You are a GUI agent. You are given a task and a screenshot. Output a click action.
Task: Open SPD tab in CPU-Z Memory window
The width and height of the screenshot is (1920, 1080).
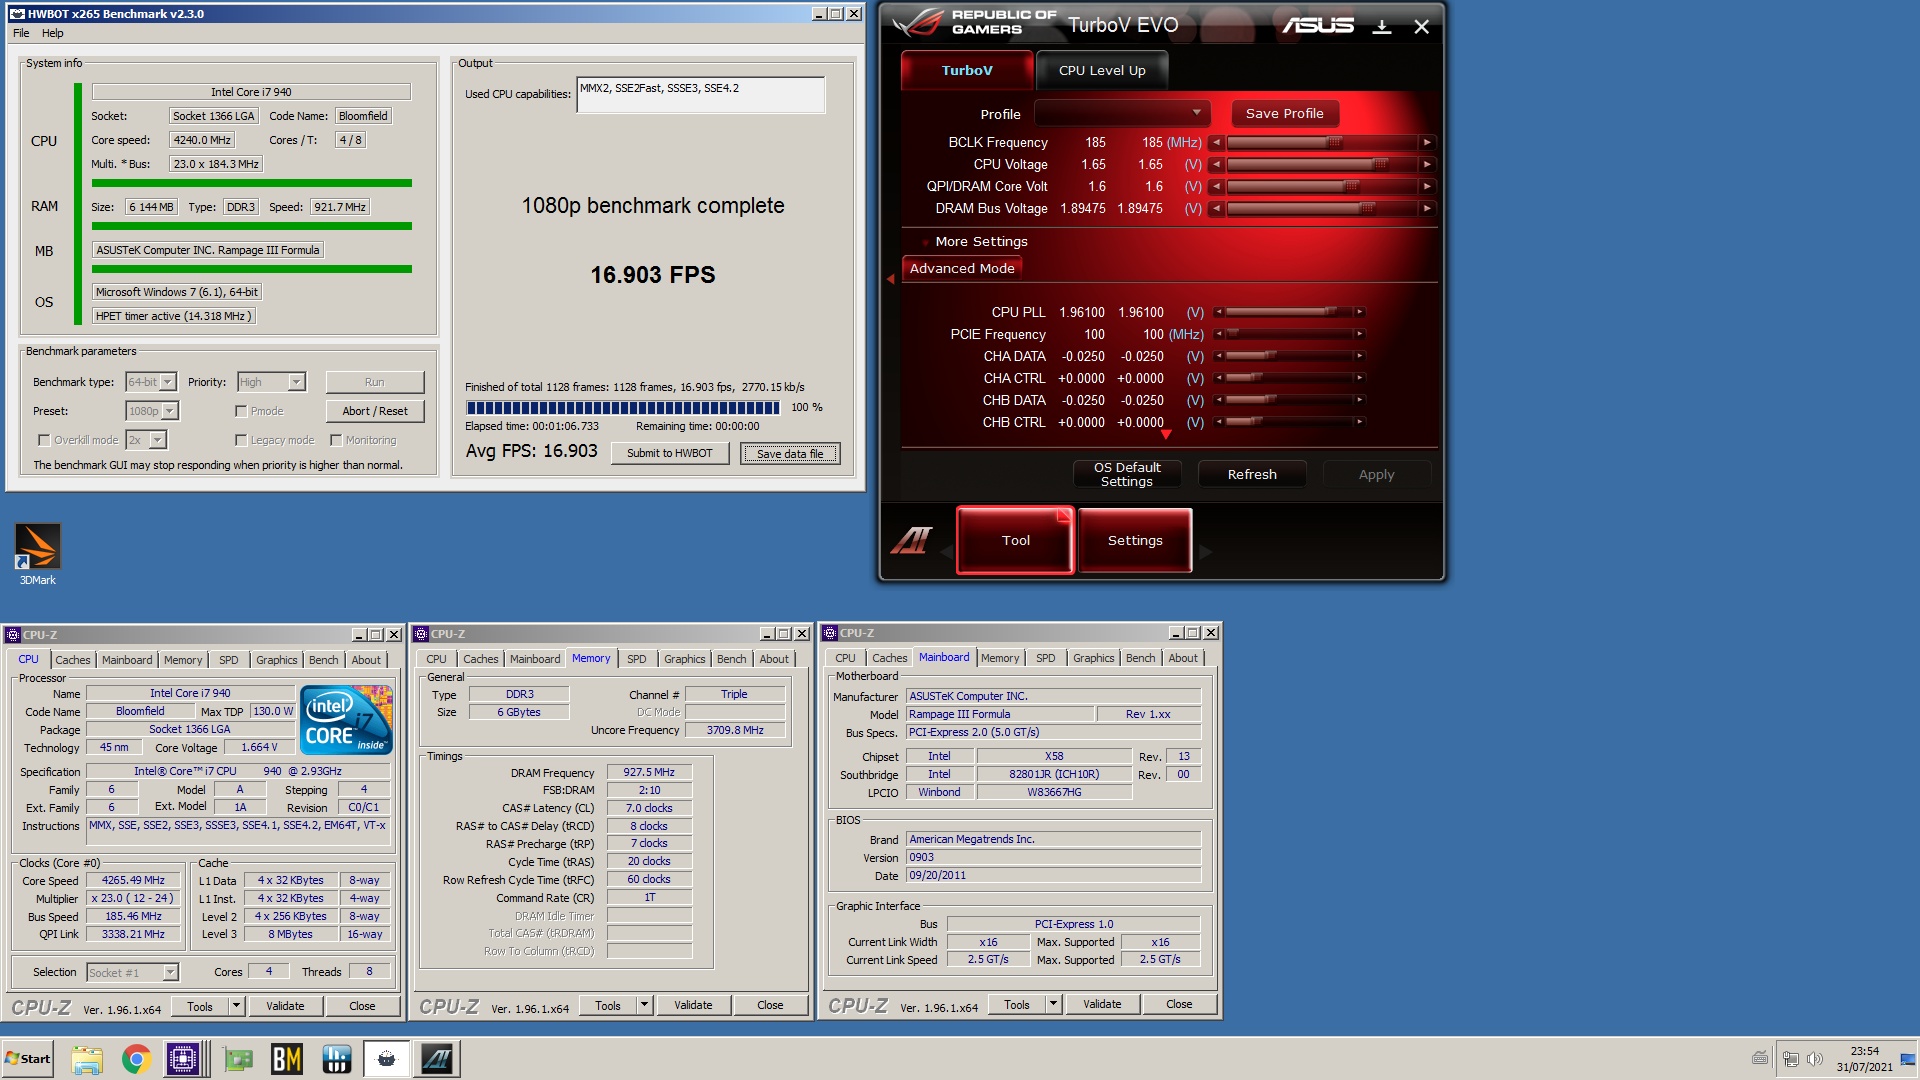[x=637, y=659]
